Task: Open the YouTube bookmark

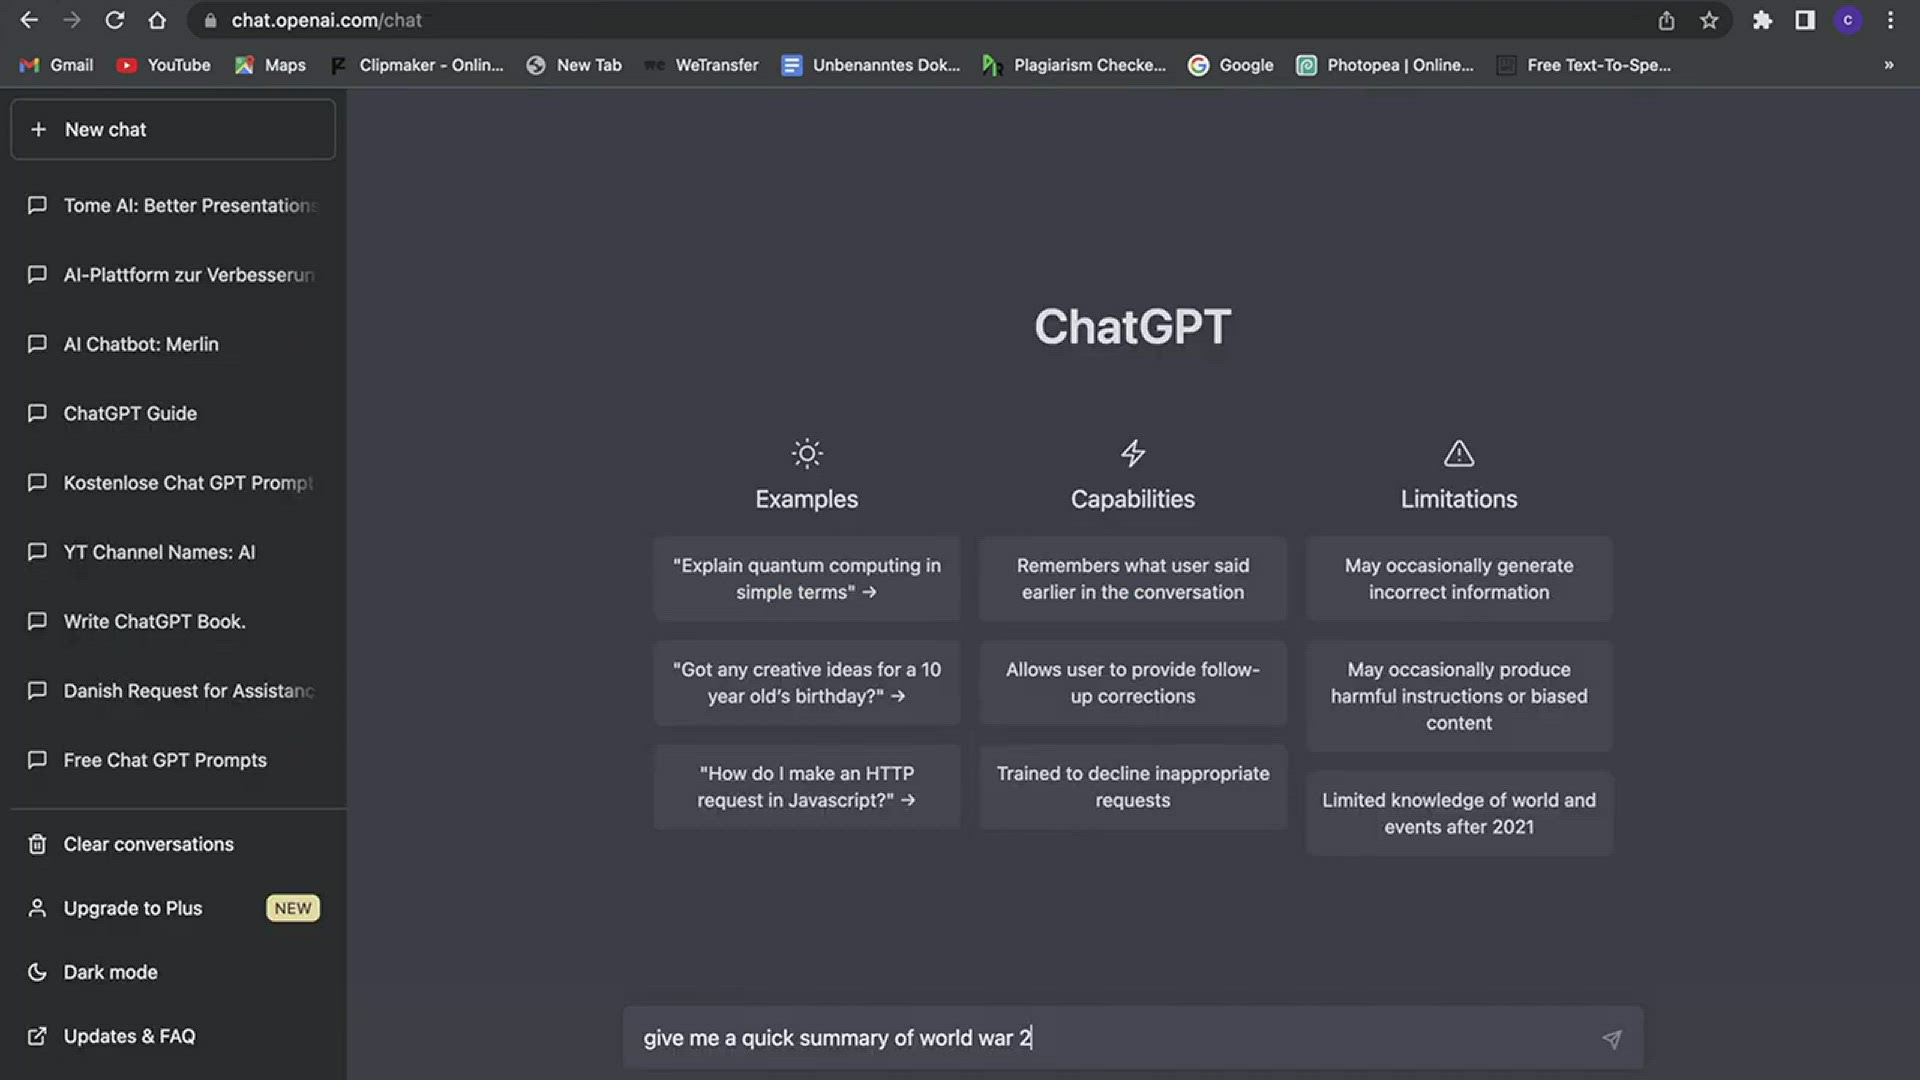Action: [164, 65]
